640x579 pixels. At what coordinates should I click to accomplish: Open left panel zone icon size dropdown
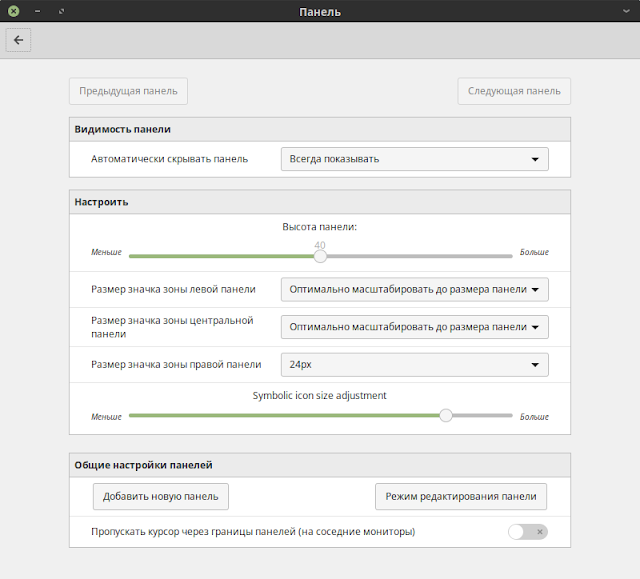tap(415, 290)
